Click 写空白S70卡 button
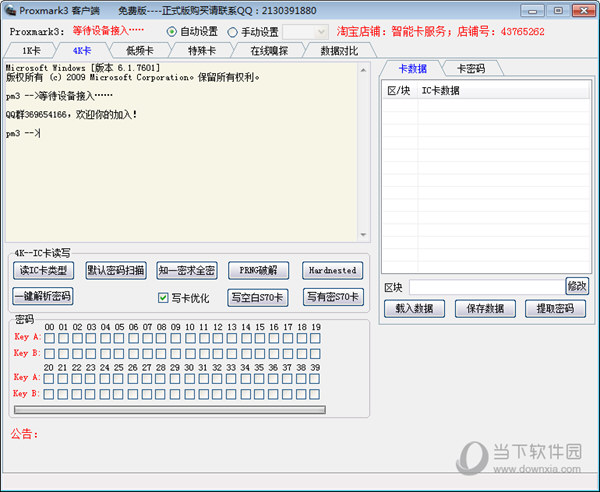 point(258,298)
